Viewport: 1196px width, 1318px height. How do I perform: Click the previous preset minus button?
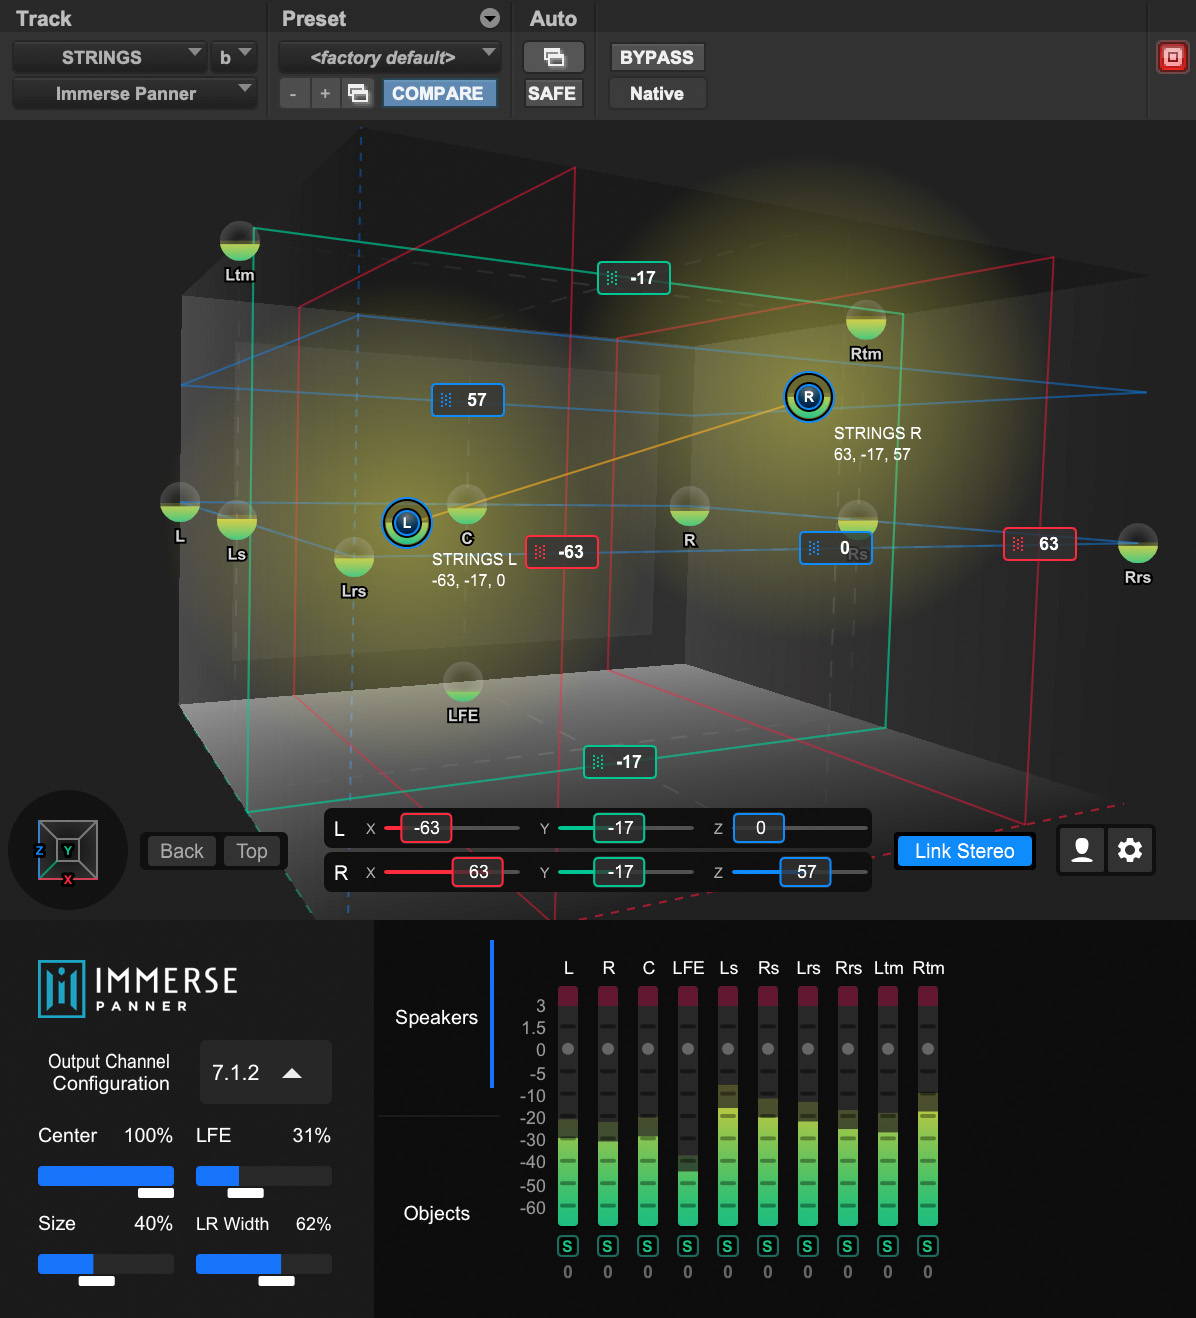coord(293,93)
